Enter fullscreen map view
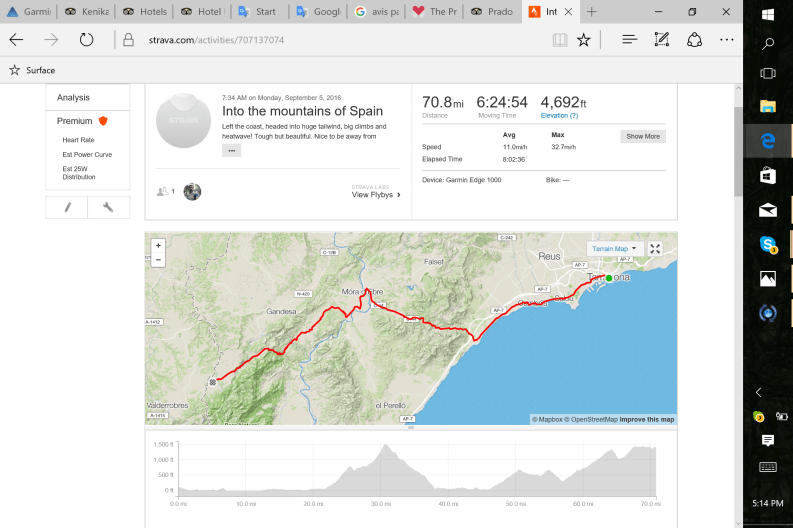 pos(655,249)
